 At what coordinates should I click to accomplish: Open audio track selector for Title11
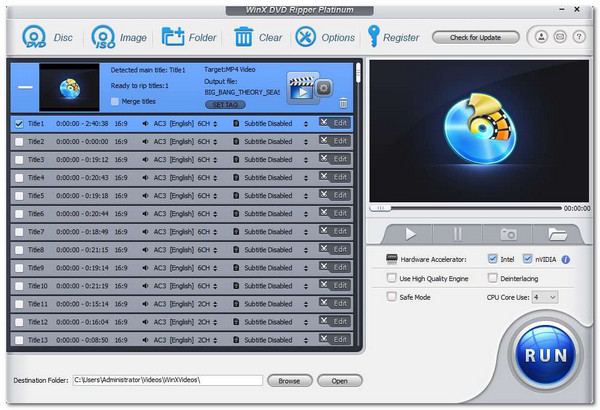[x=215, y=304]
